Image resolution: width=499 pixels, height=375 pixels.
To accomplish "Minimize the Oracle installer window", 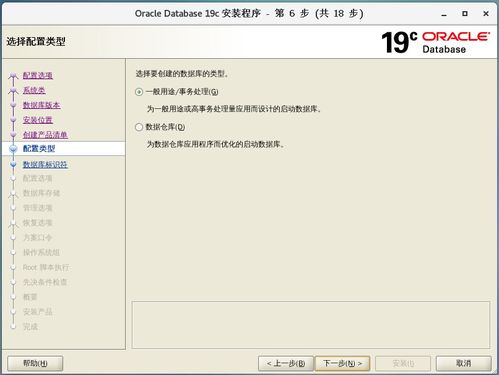I will [x=444, y=14].
